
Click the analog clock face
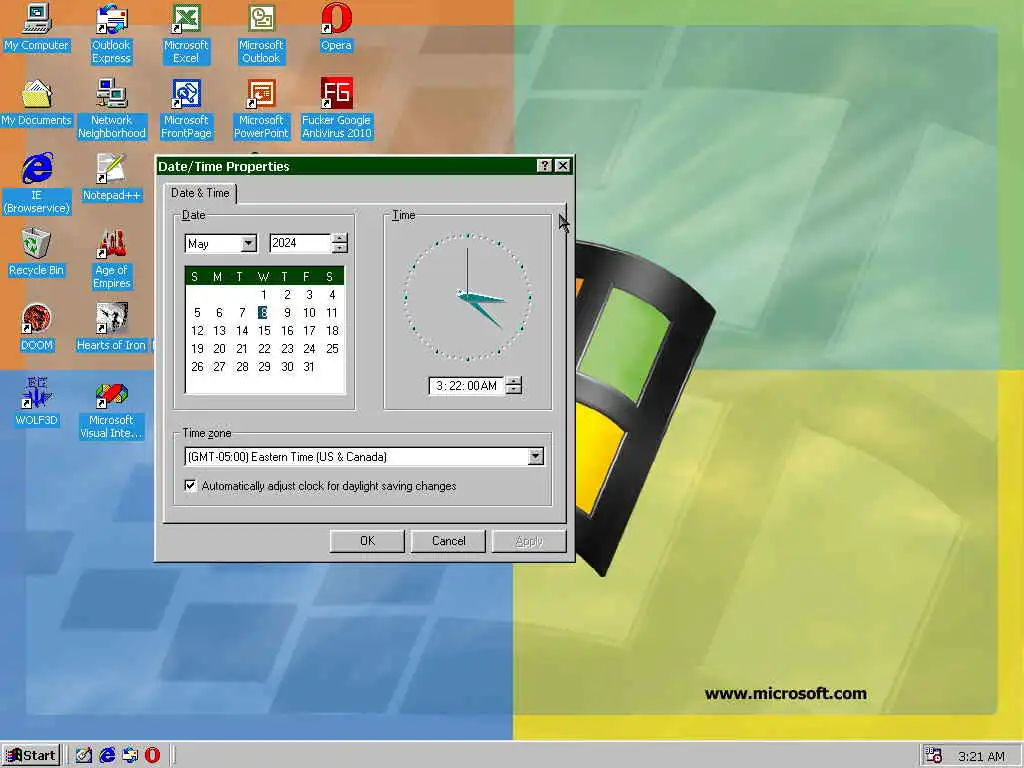[x=468, y=297]
